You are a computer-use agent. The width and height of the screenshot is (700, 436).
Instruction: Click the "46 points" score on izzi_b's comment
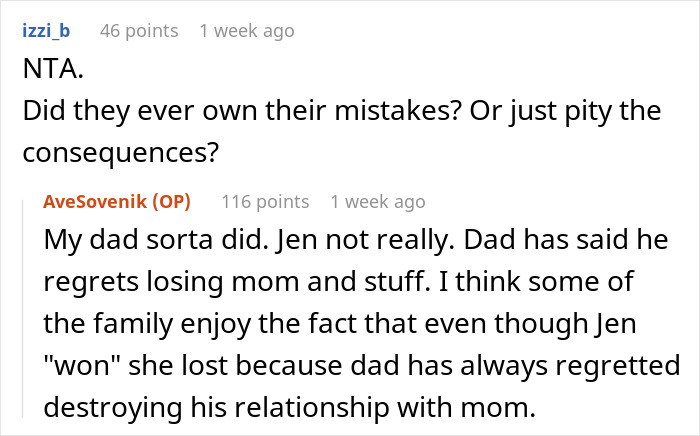[139, 31]
